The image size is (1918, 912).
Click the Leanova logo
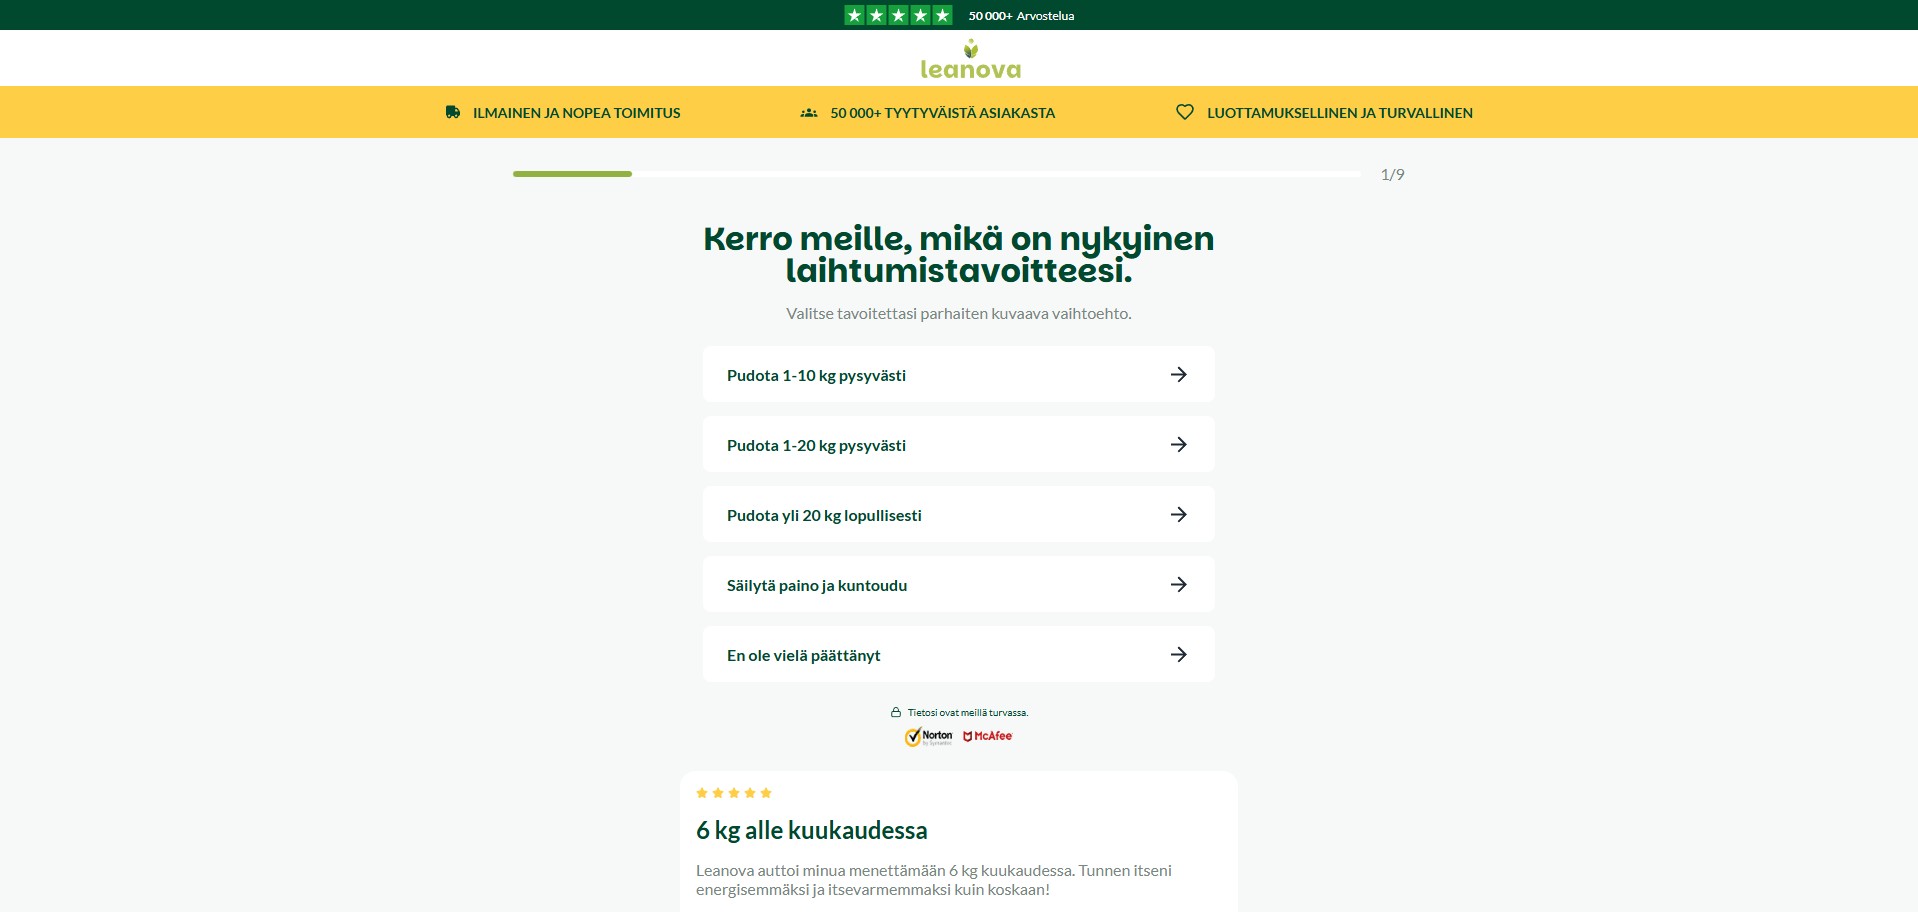click(970, 60)
